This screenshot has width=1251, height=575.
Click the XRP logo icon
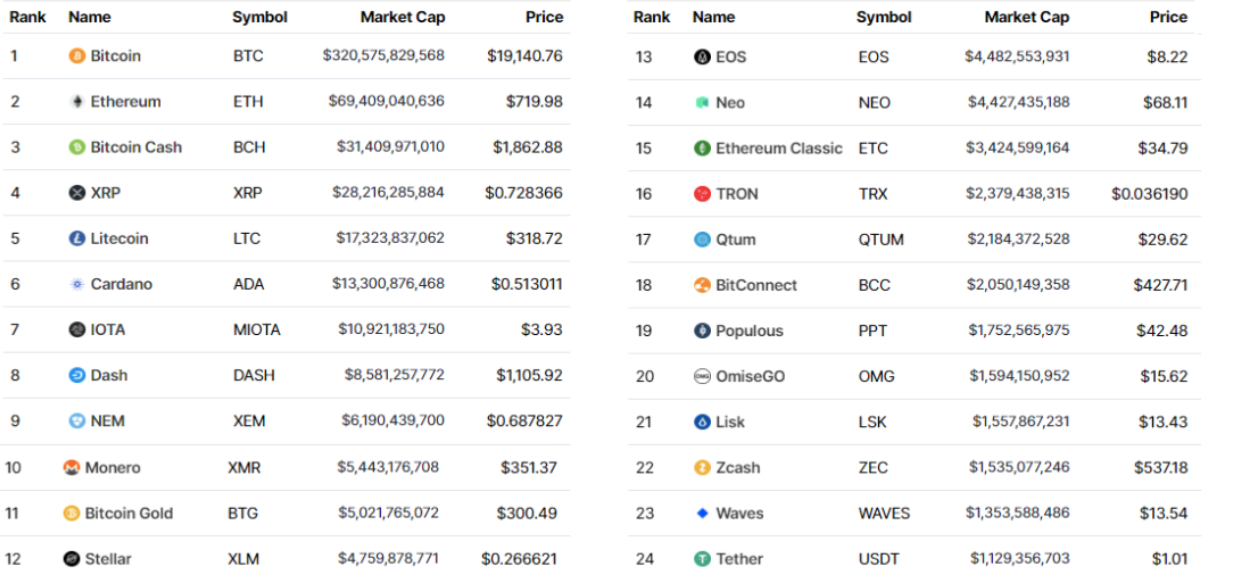pyautogui.click(x=77, y=193)
